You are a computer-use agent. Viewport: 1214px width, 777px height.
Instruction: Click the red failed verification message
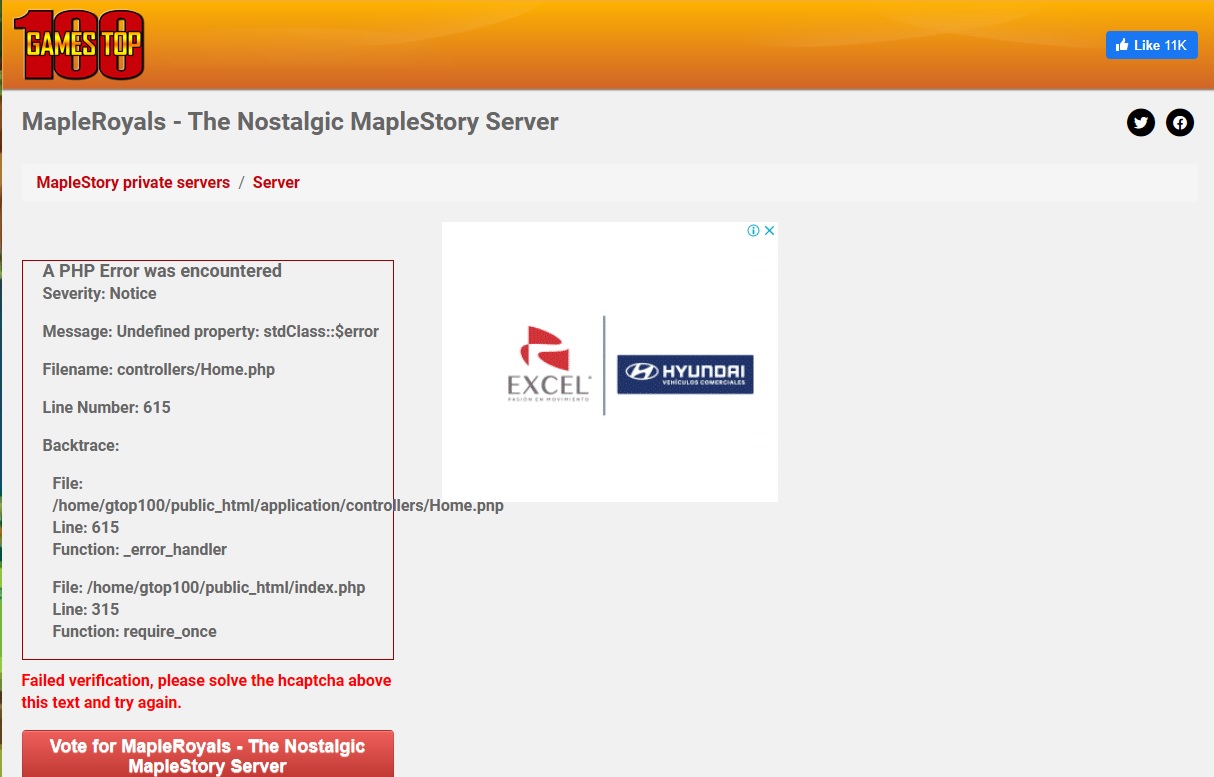206,692
